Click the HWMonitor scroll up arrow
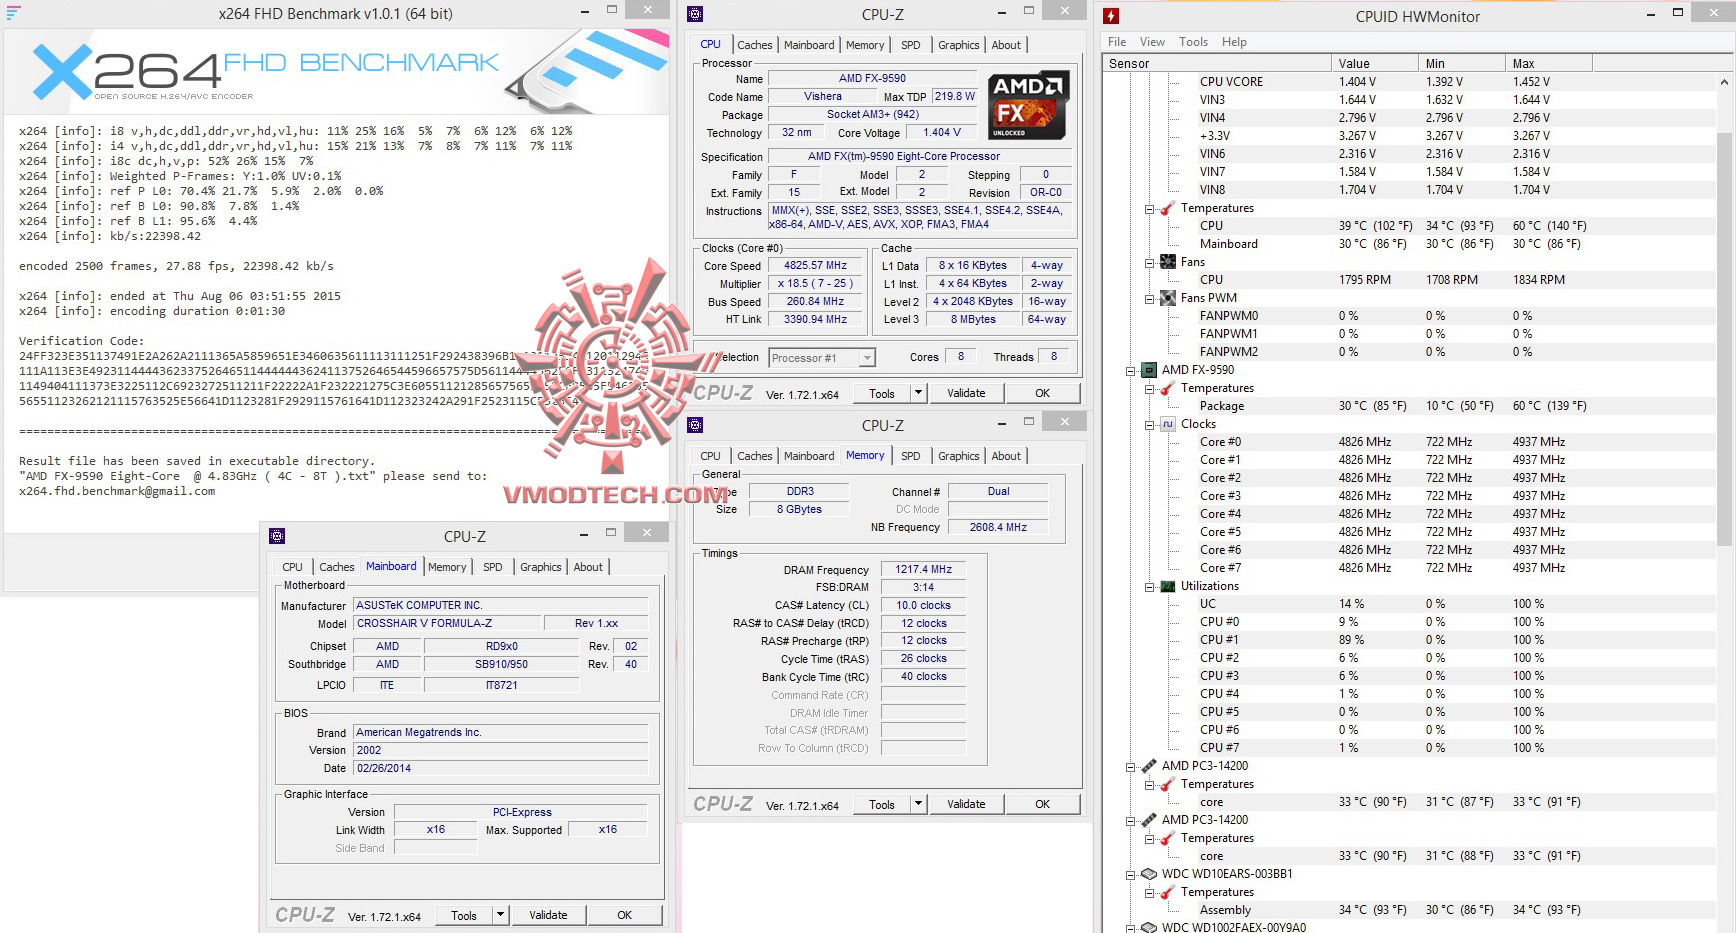Screen dimensions: 1736x933 point(1724,82)
